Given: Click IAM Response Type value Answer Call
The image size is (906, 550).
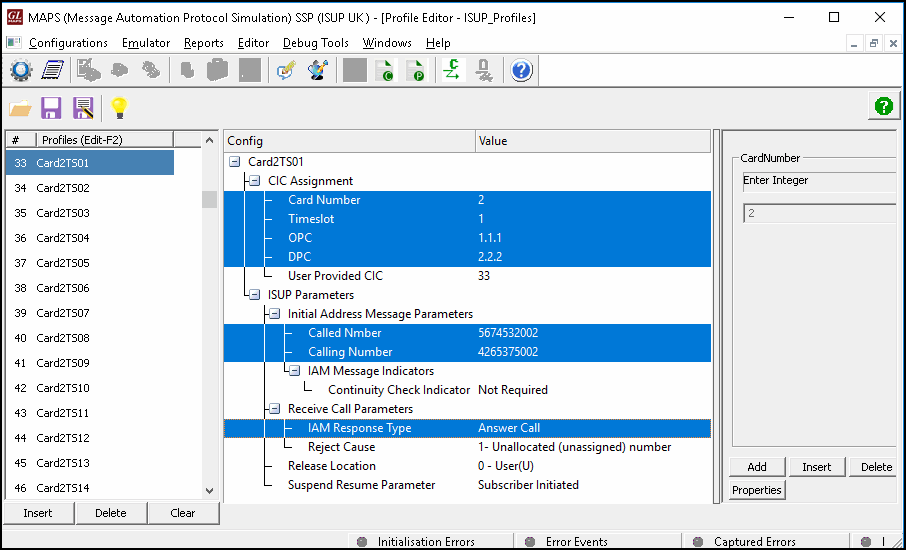Looking at the screenshot, I should [509, 428].
